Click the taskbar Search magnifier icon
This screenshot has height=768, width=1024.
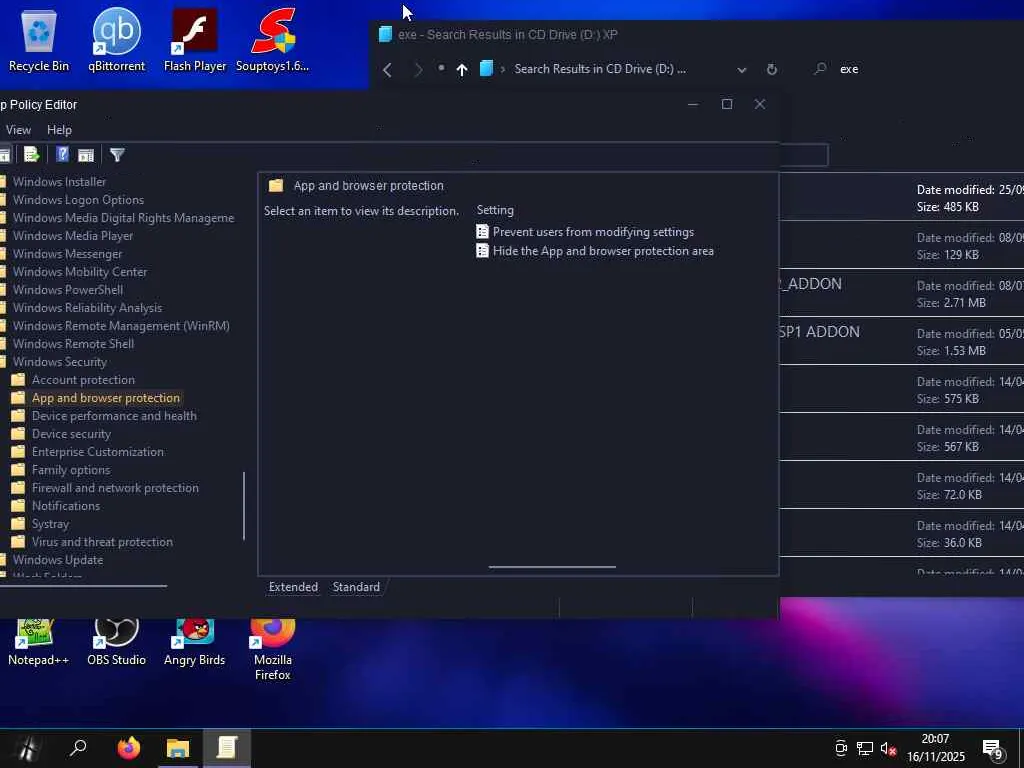(x=78, y=748)
